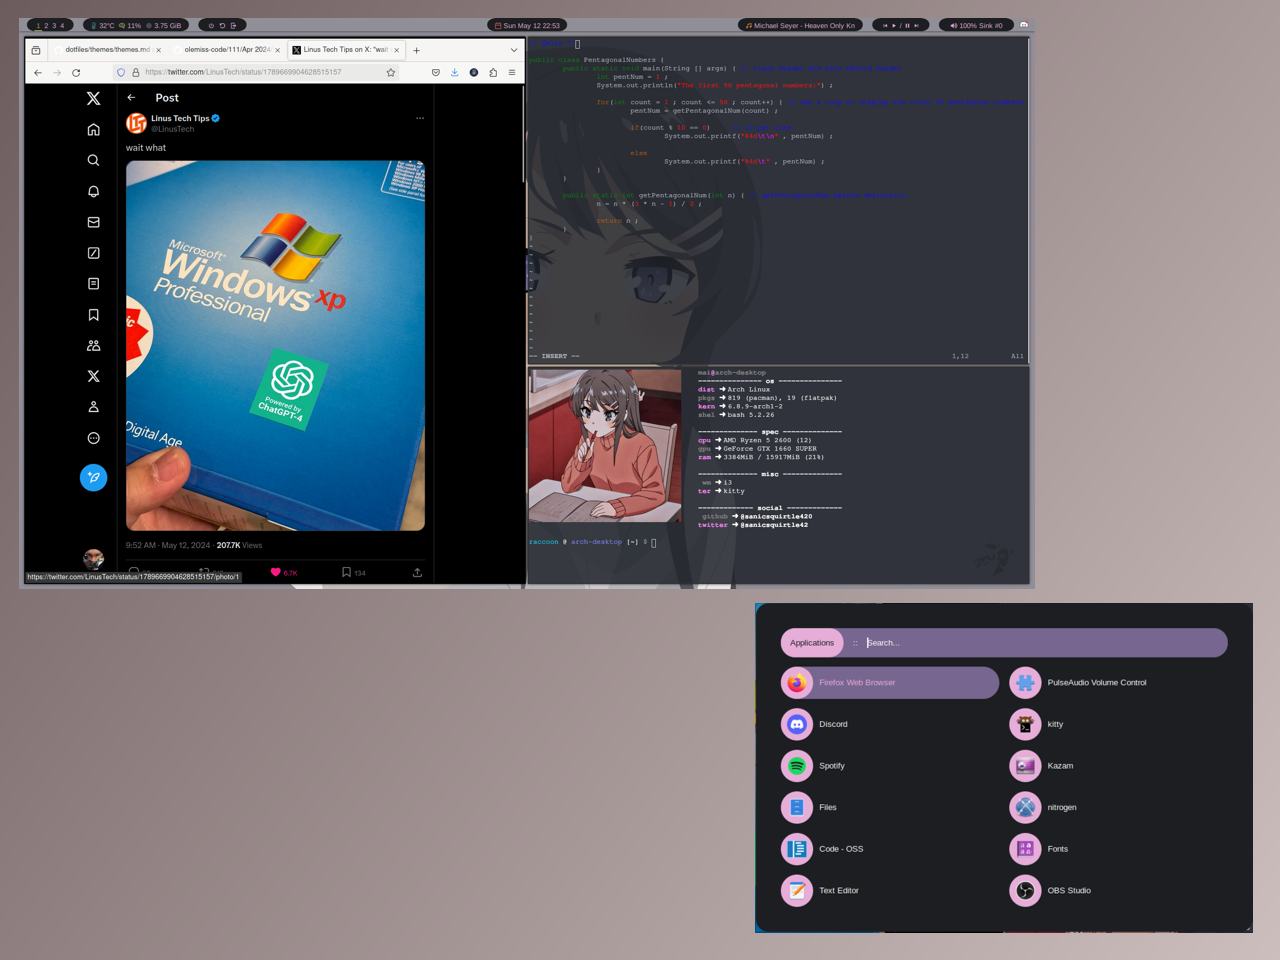Open Notifications bell in X sidebar

[x=93, y=191]
